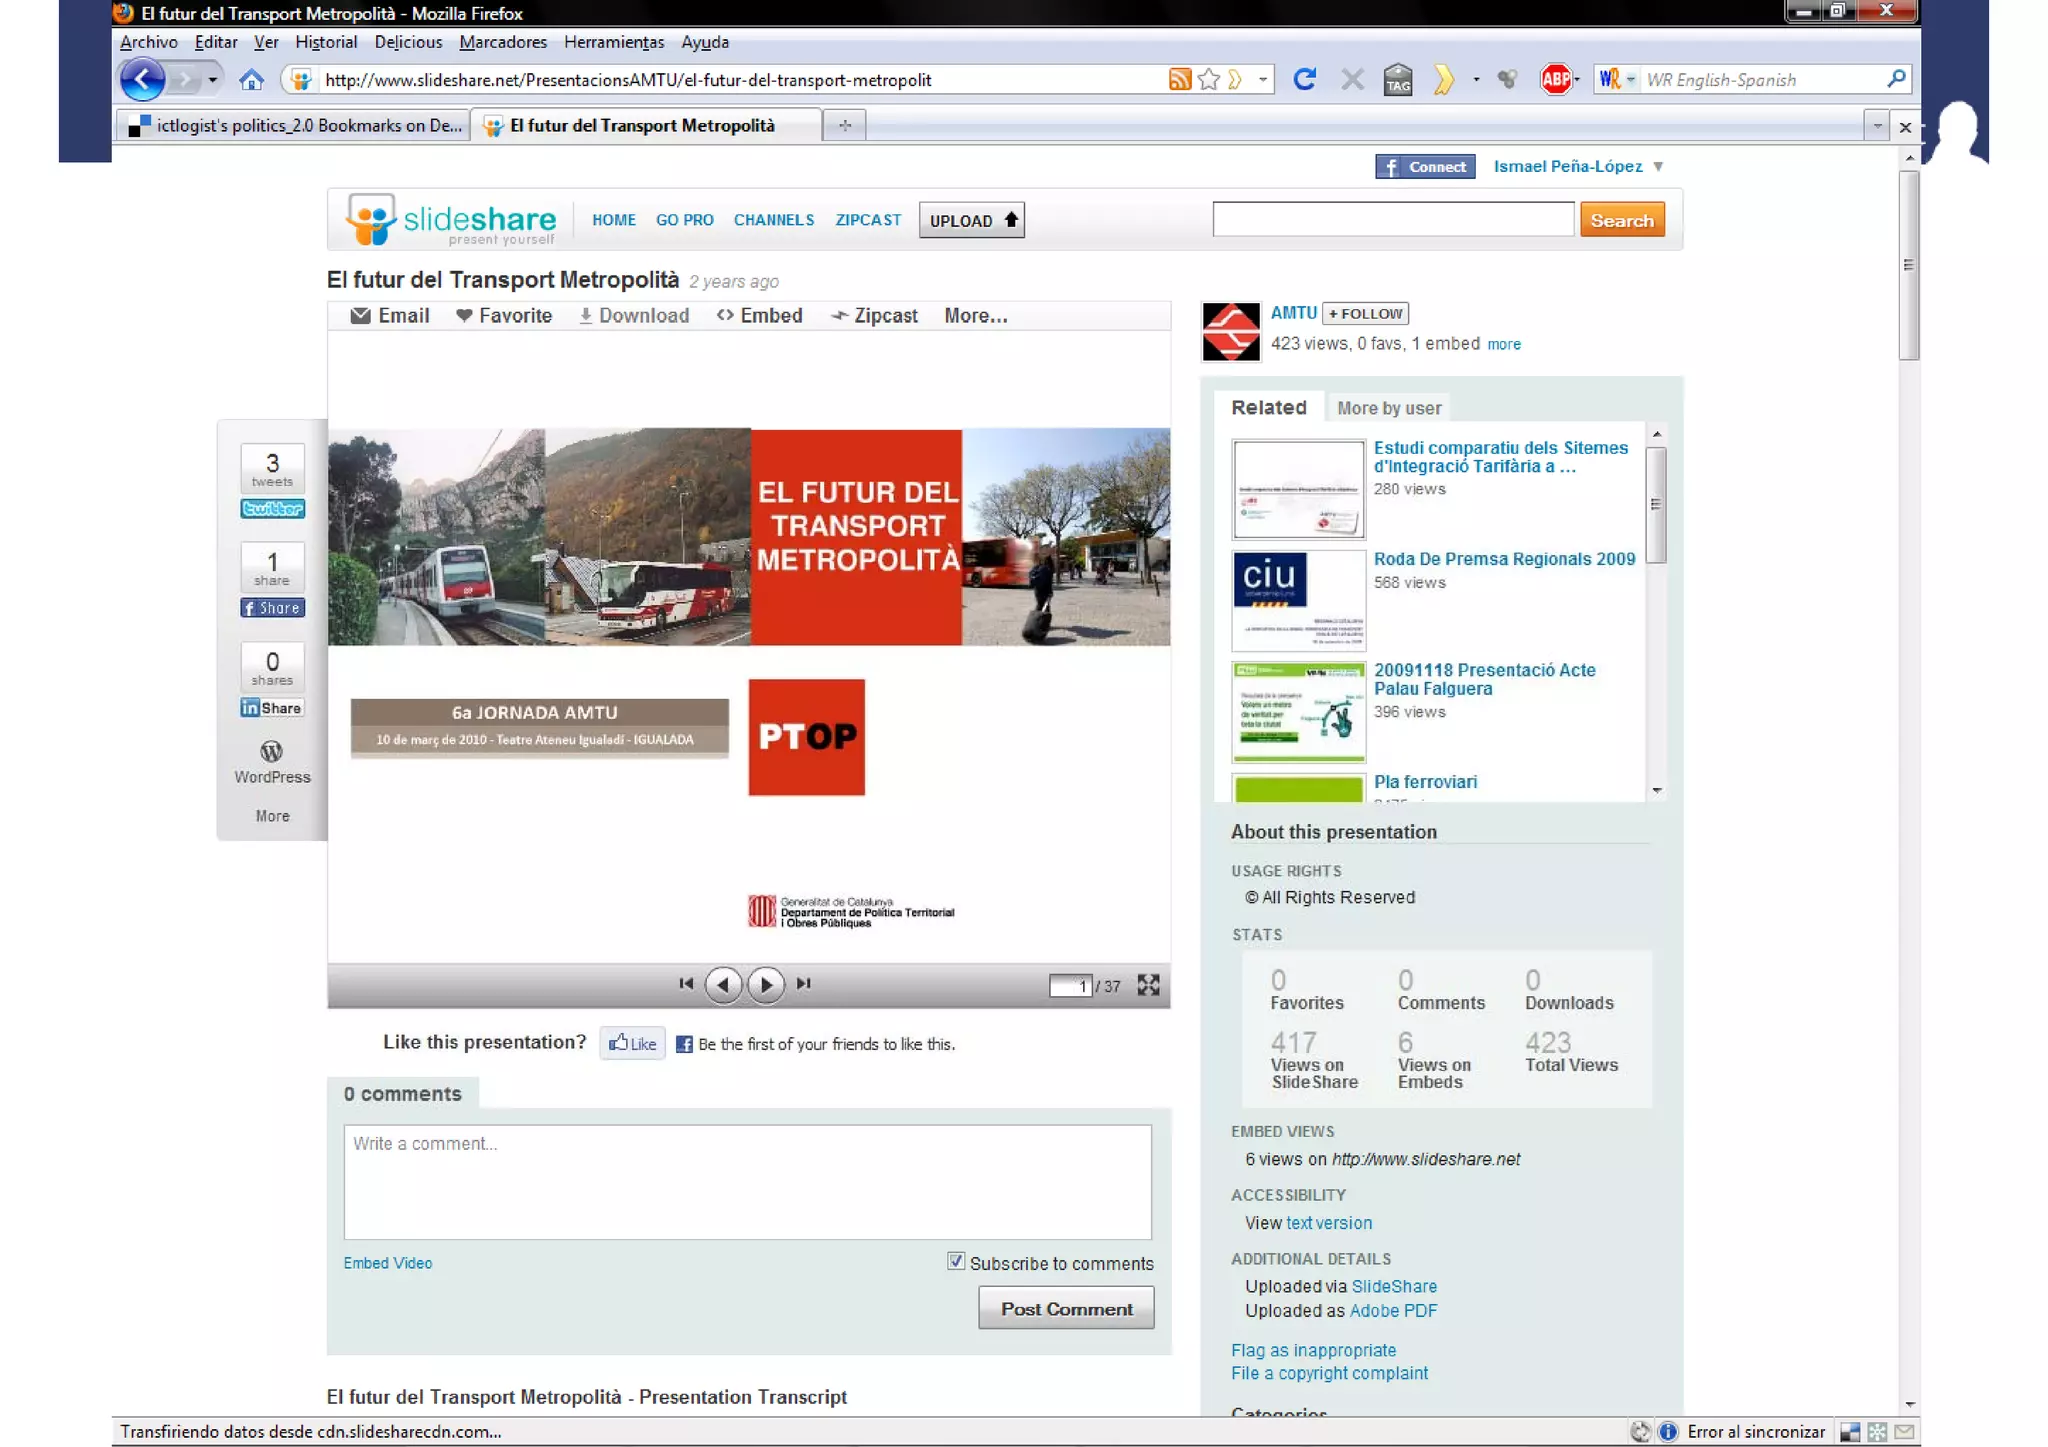Image resolution: width=2048 pixels, height=1447 pixels.
Task: Open Flag as inappropriate link
Action: pyautogui.click(x=1313, y=1350)
